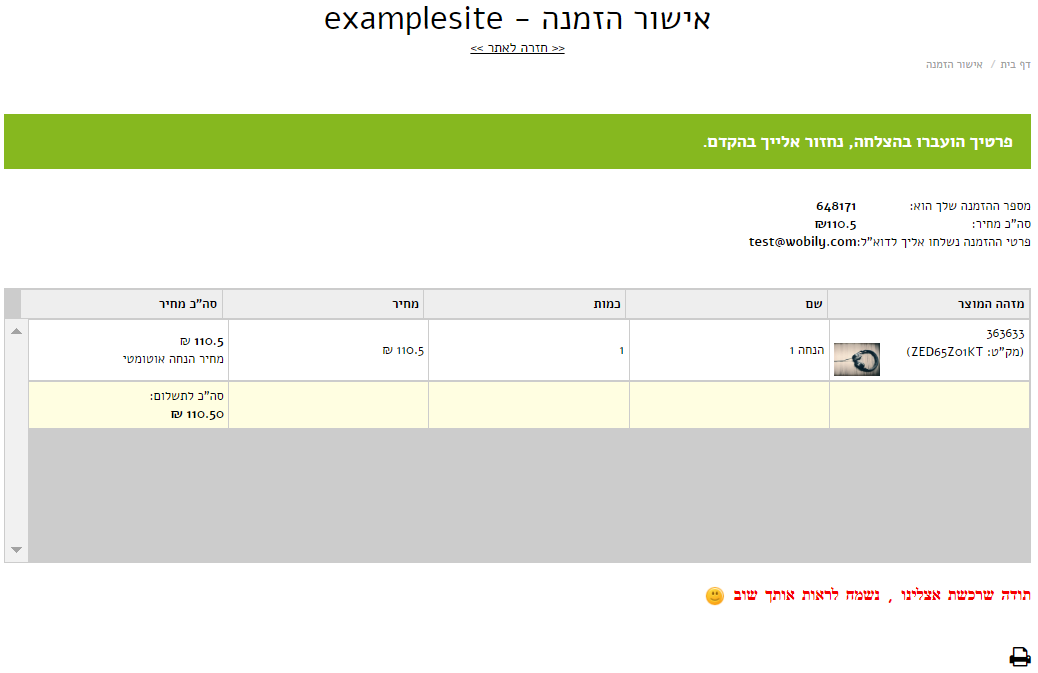Select the 'שם' column header
The width and height of the screenshot is (1038, 673).
pos(727,304)
